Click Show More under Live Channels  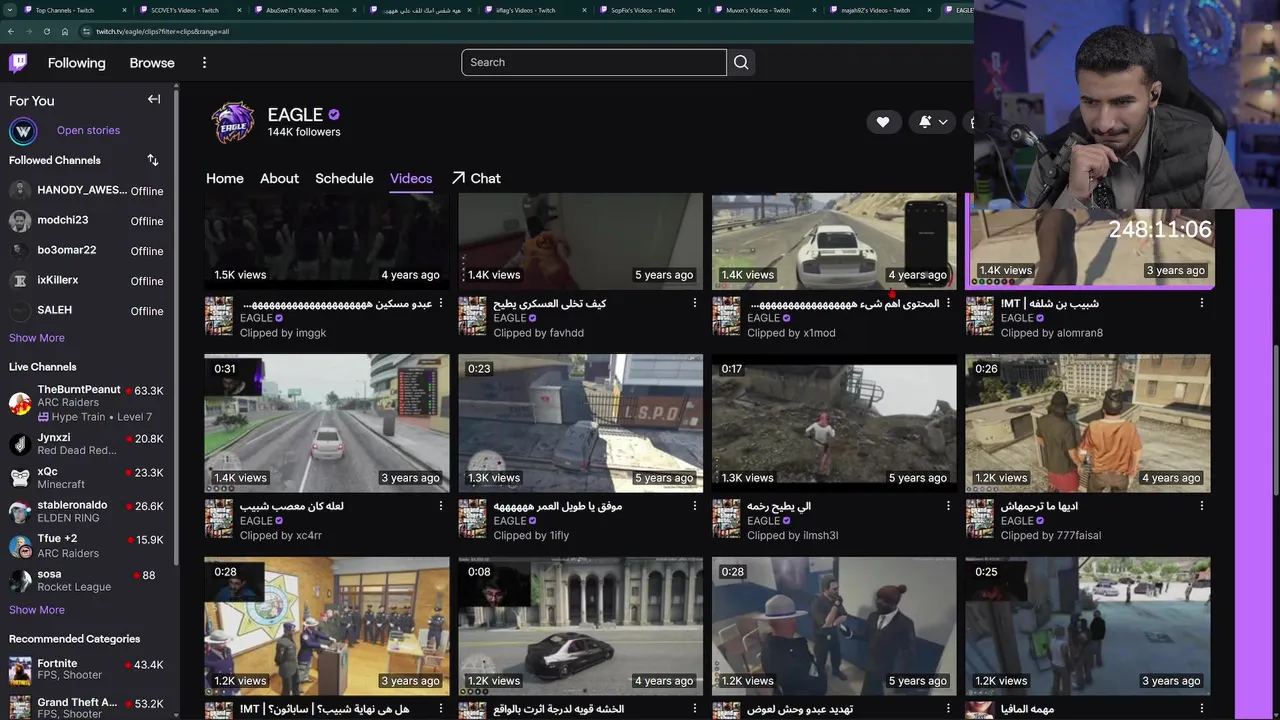pos(37,610)
